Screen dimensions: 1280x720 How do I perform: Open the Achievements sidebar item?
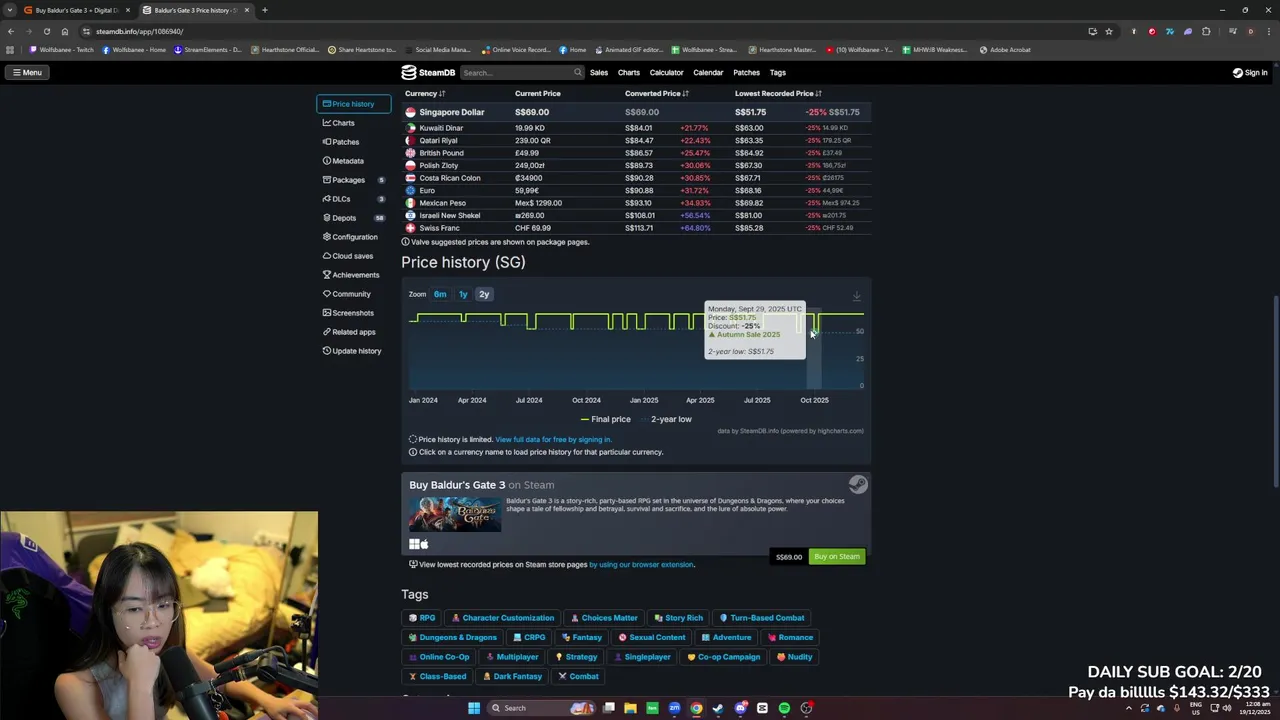tap(350, 275)
